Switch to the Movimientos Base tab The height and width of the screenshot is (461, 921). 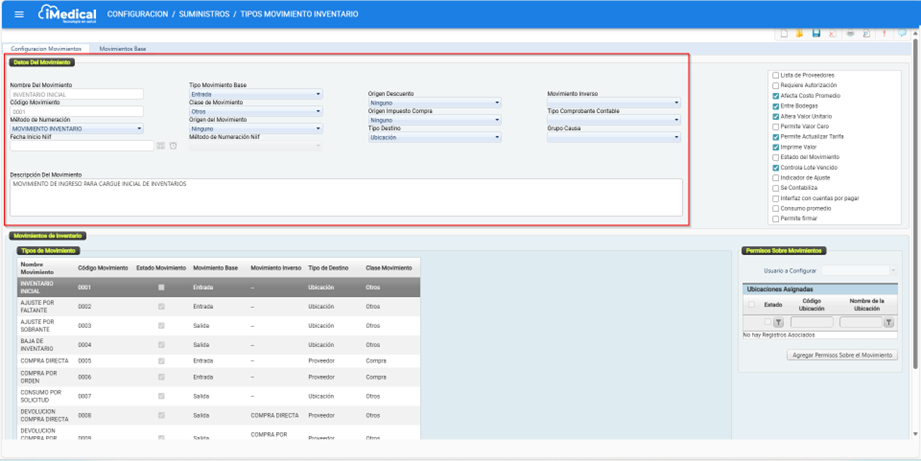click(x=122, y=48)
